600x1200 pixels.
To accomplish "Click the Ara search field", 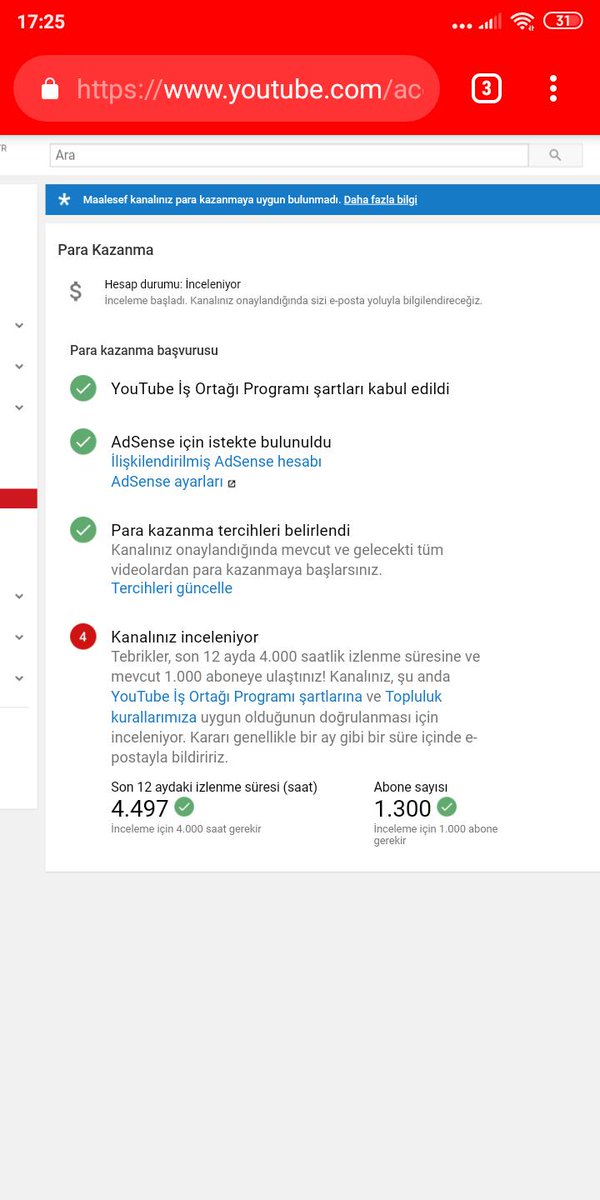I will 289,155.
